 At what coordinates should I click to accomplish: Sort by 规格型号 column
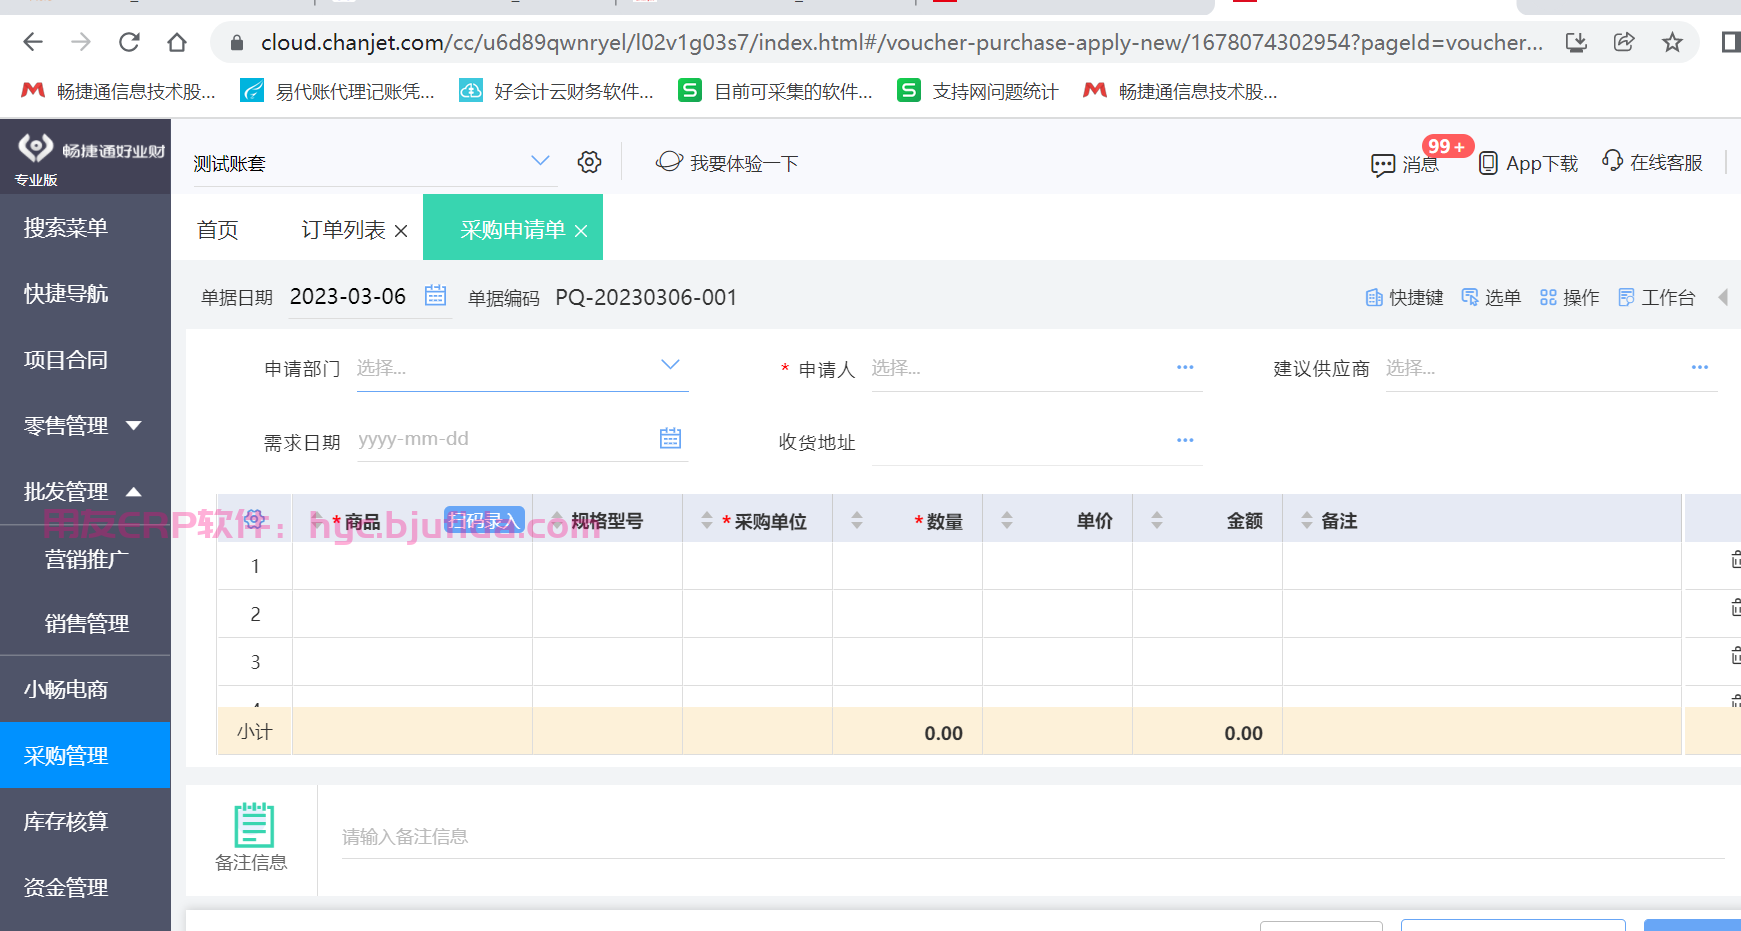(x=557, y=520)
